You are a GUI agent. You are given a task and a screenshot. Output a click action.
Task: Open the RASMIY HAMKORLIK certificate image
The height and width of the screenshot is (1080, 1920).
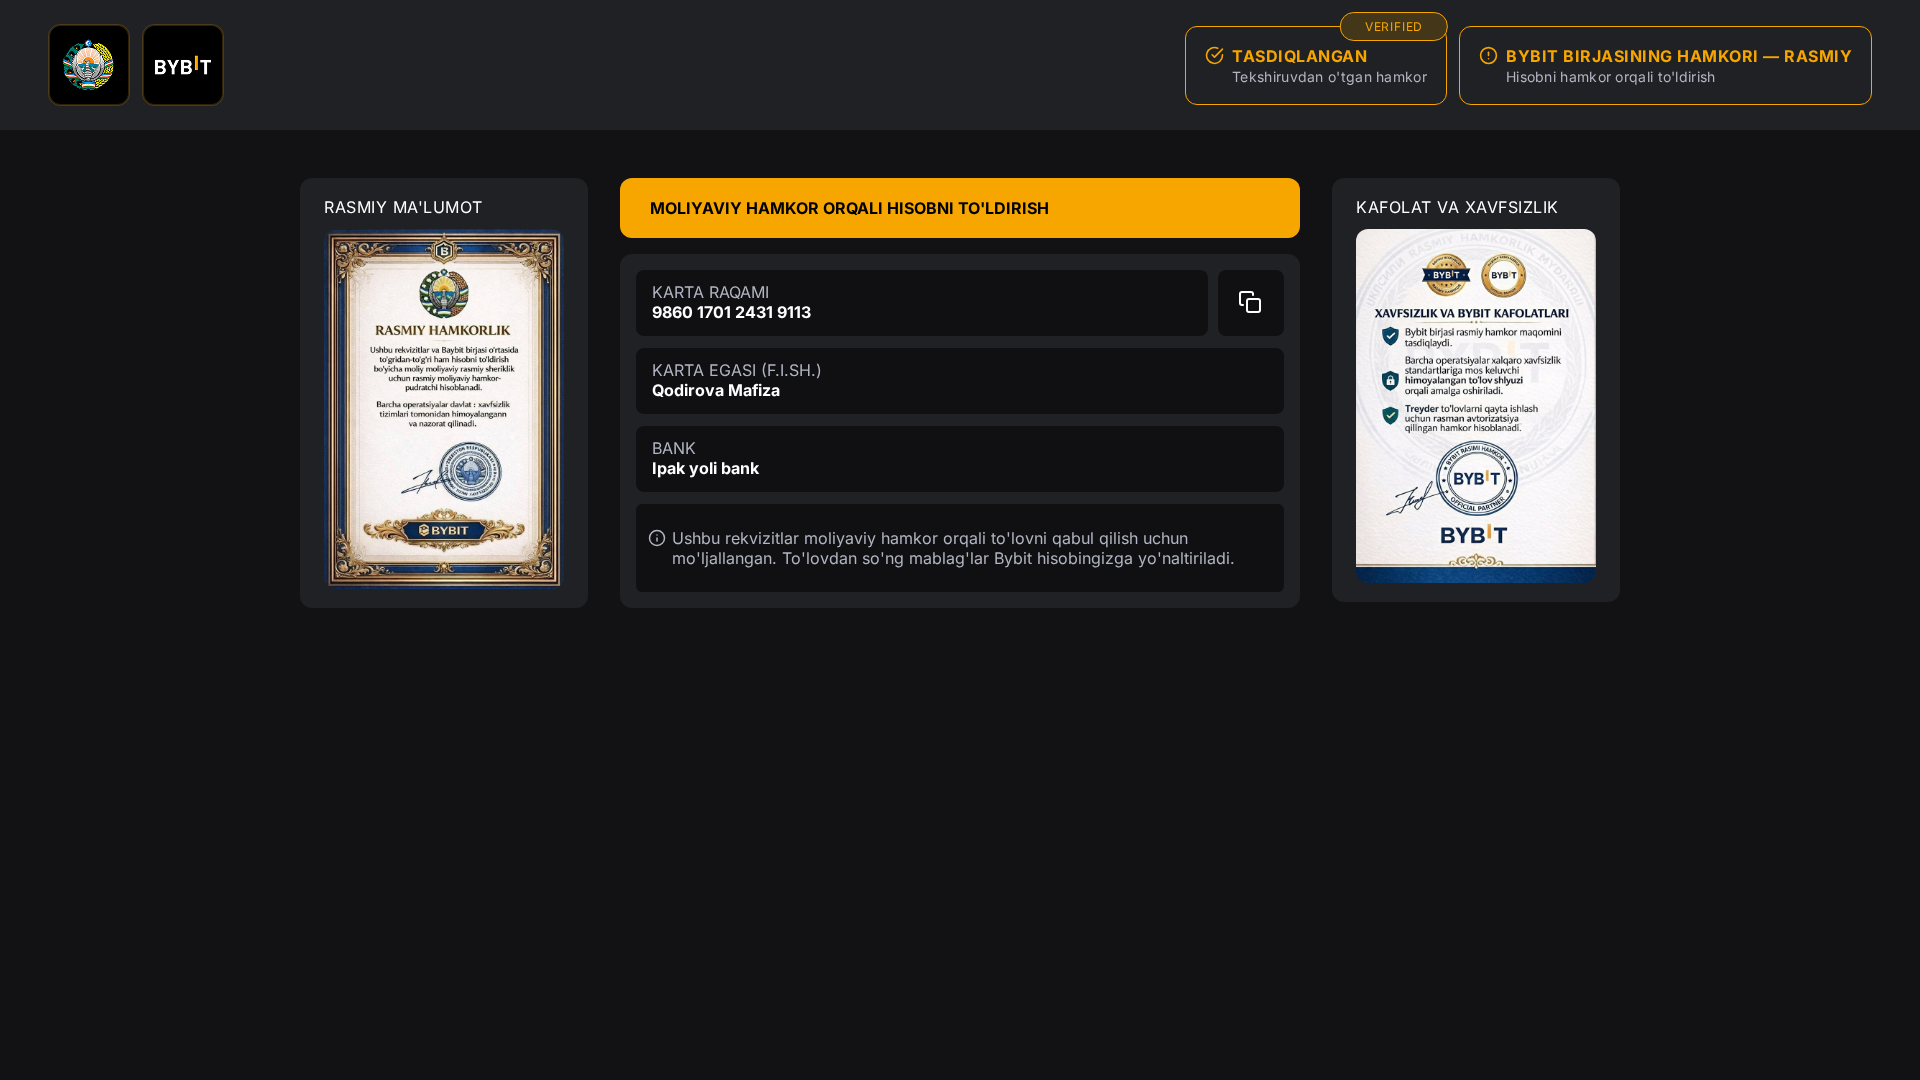coord(444,409)
